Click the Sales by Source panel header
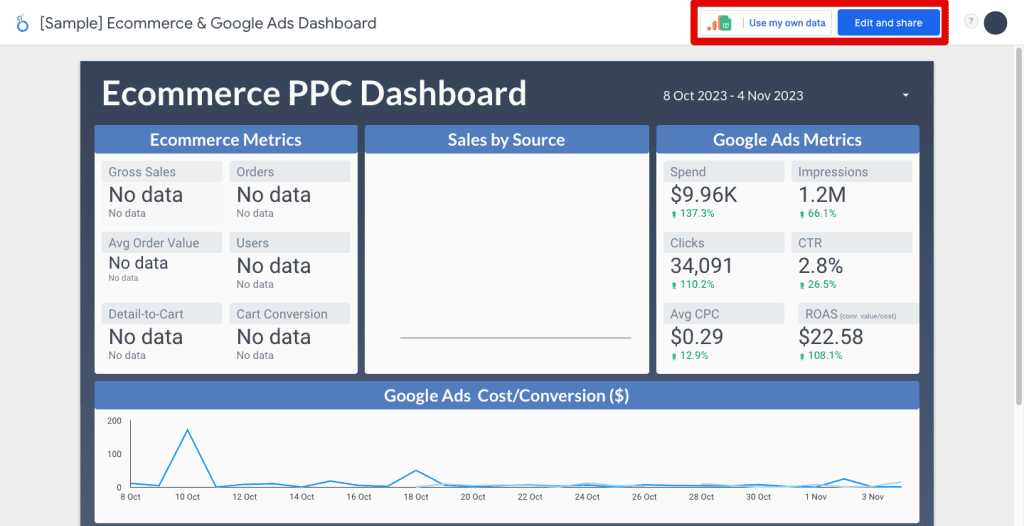1024x526 pixels. click(x=506, y=140)
